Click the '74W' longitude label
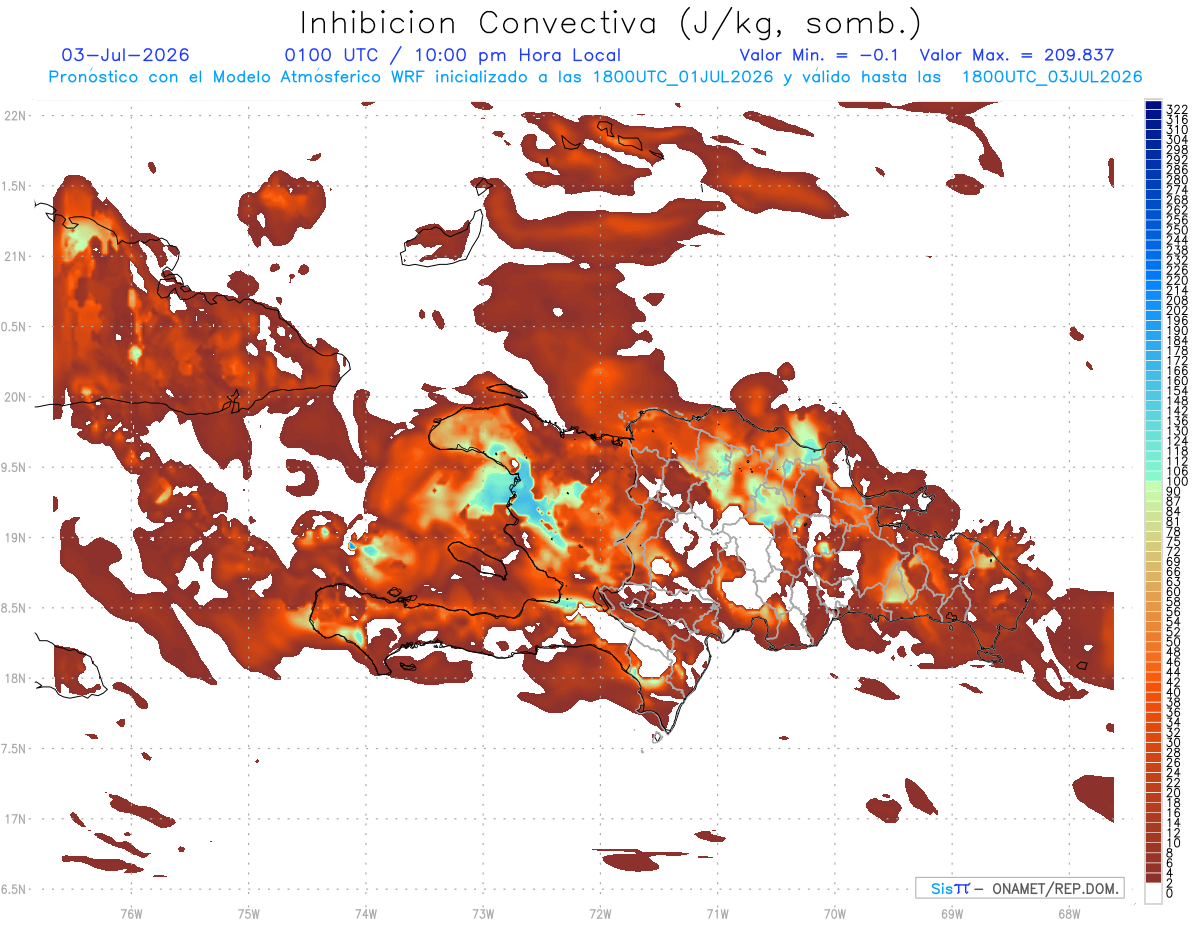The height and width of the screenshot is (927, 1200). click(x=366, y=913)
